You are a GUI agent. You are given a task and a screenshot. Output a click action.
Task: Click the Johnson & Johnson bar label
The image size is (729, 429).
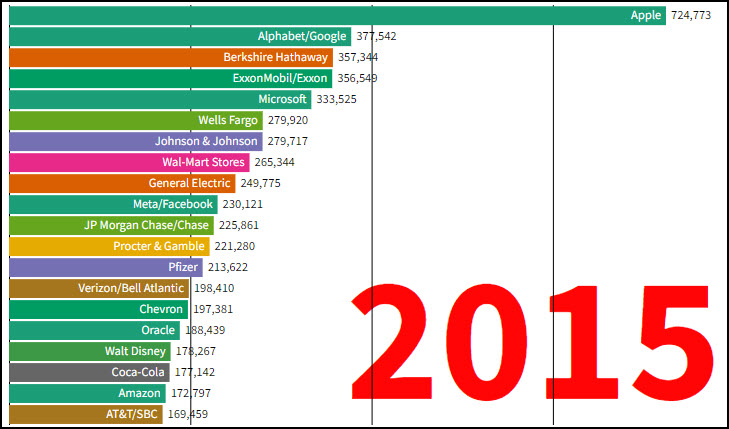(206, 141)
